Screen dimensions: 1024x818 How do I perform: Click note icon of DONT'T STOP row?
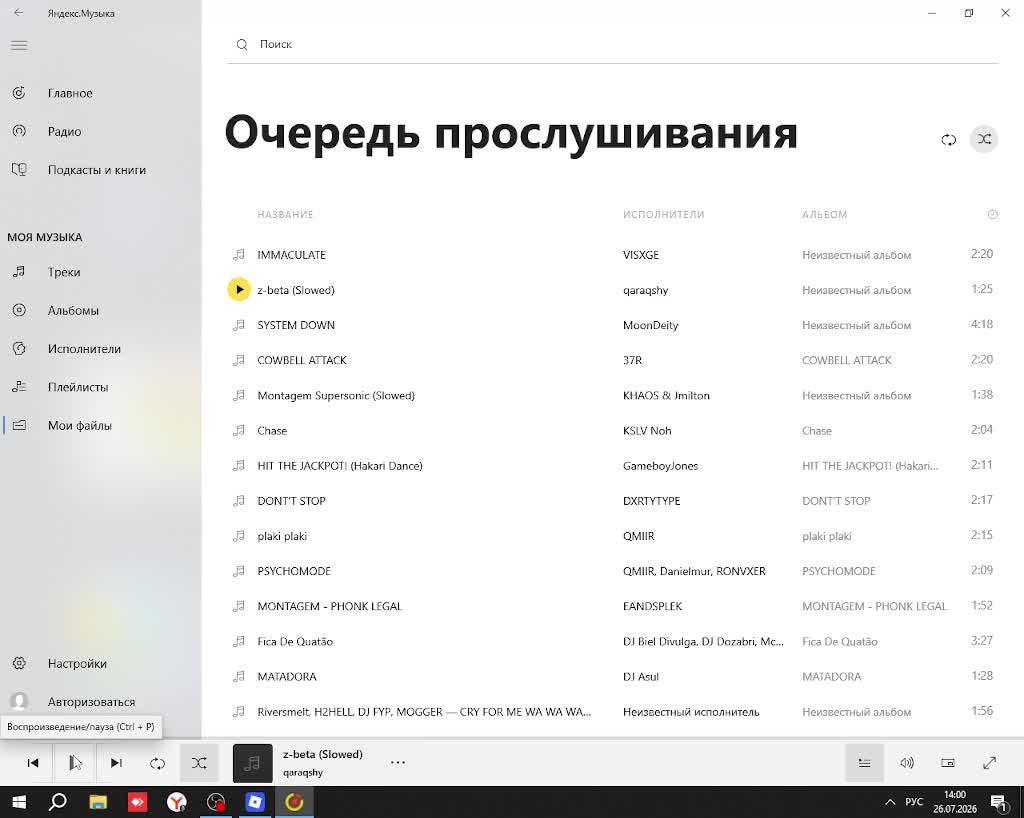click(x=239, y=501)
